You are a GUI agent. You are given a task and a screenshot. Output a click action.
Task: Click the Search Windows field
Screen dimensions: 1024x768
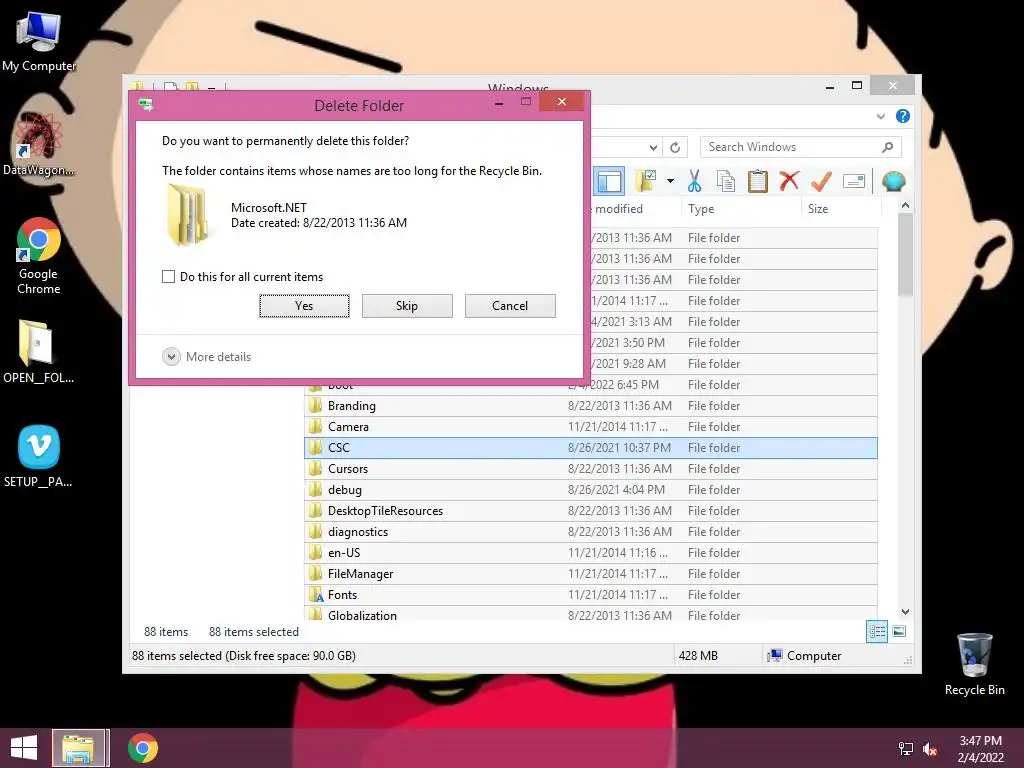click(x=800, y=147)
